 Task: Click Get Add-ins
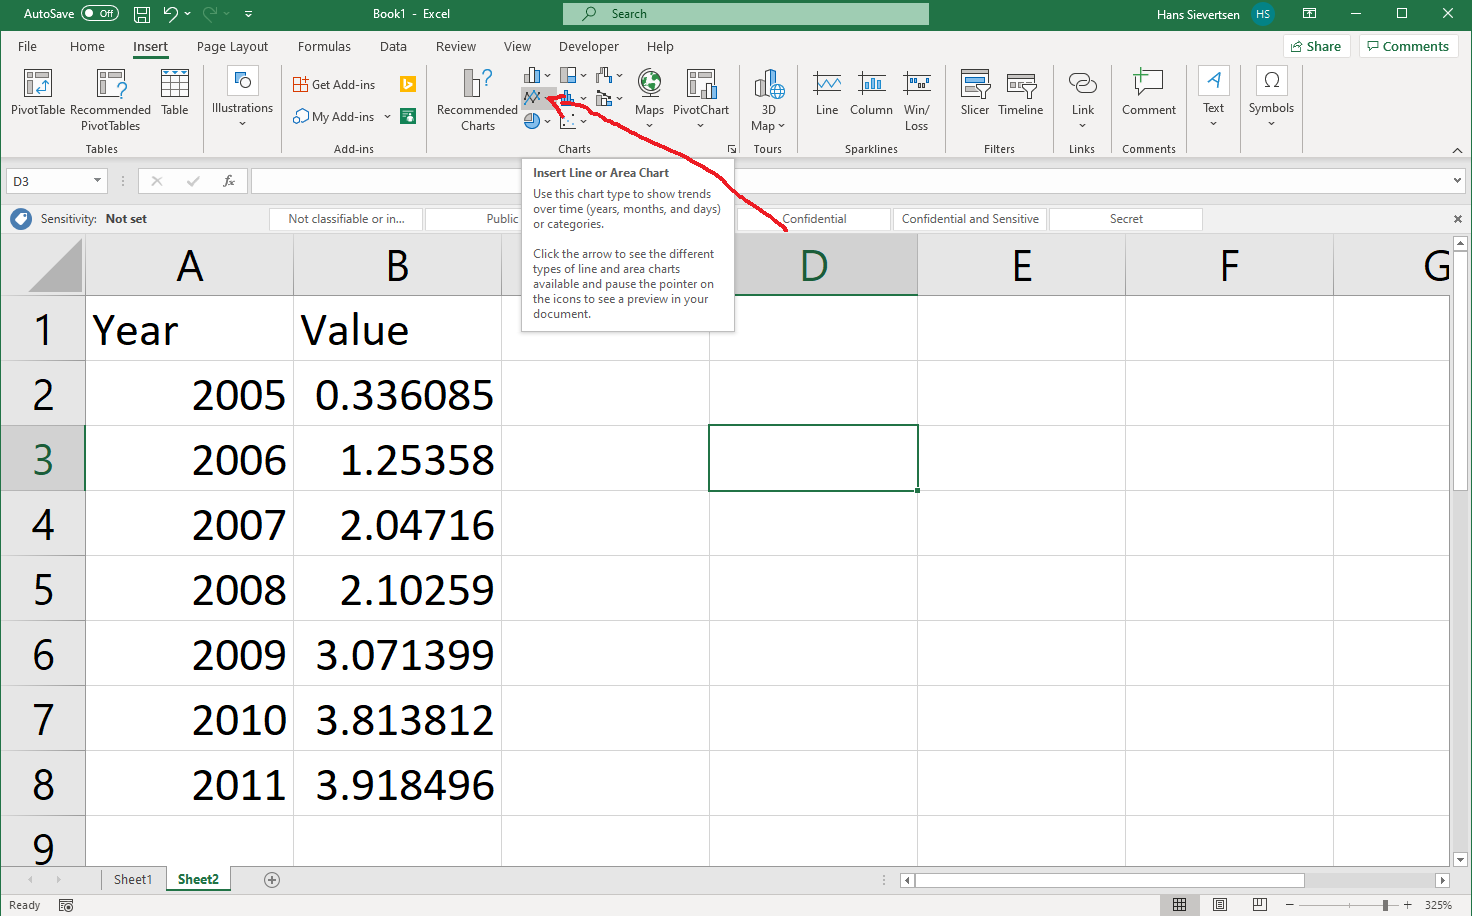coord(334,85)
